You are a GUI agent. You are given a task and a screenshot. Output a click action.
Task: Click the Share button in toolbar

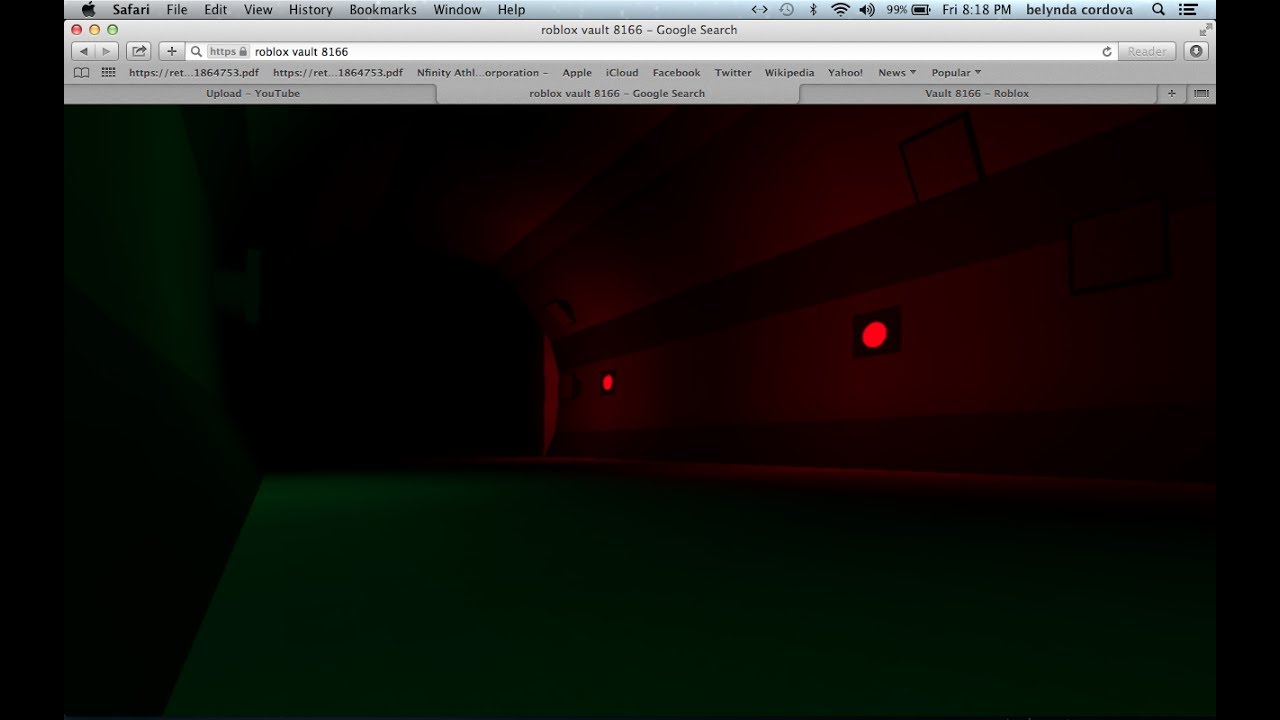139,51
